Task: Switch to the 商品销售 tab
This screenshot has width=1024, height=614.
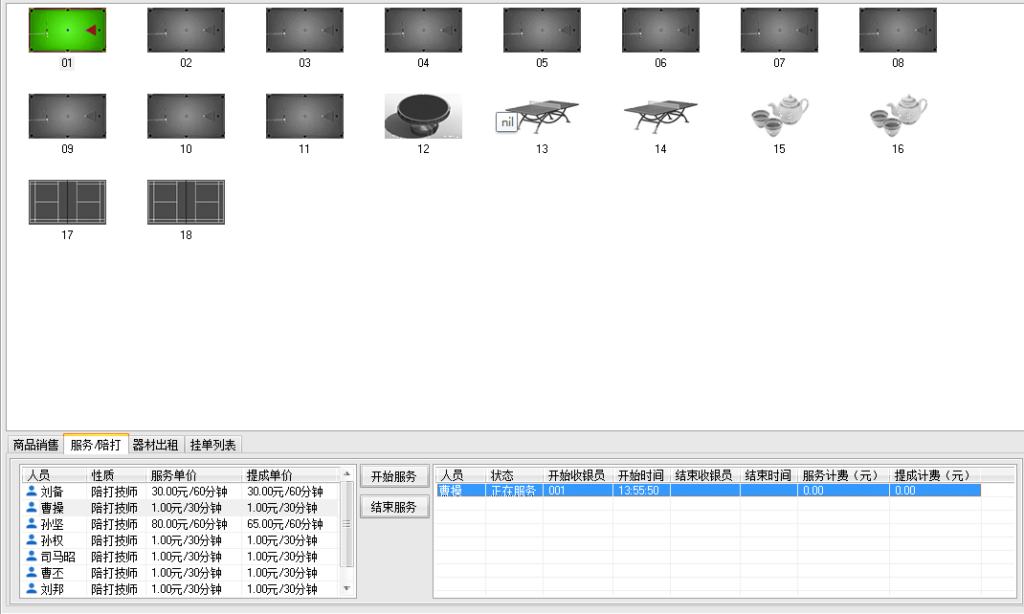Action: [35, 445]
